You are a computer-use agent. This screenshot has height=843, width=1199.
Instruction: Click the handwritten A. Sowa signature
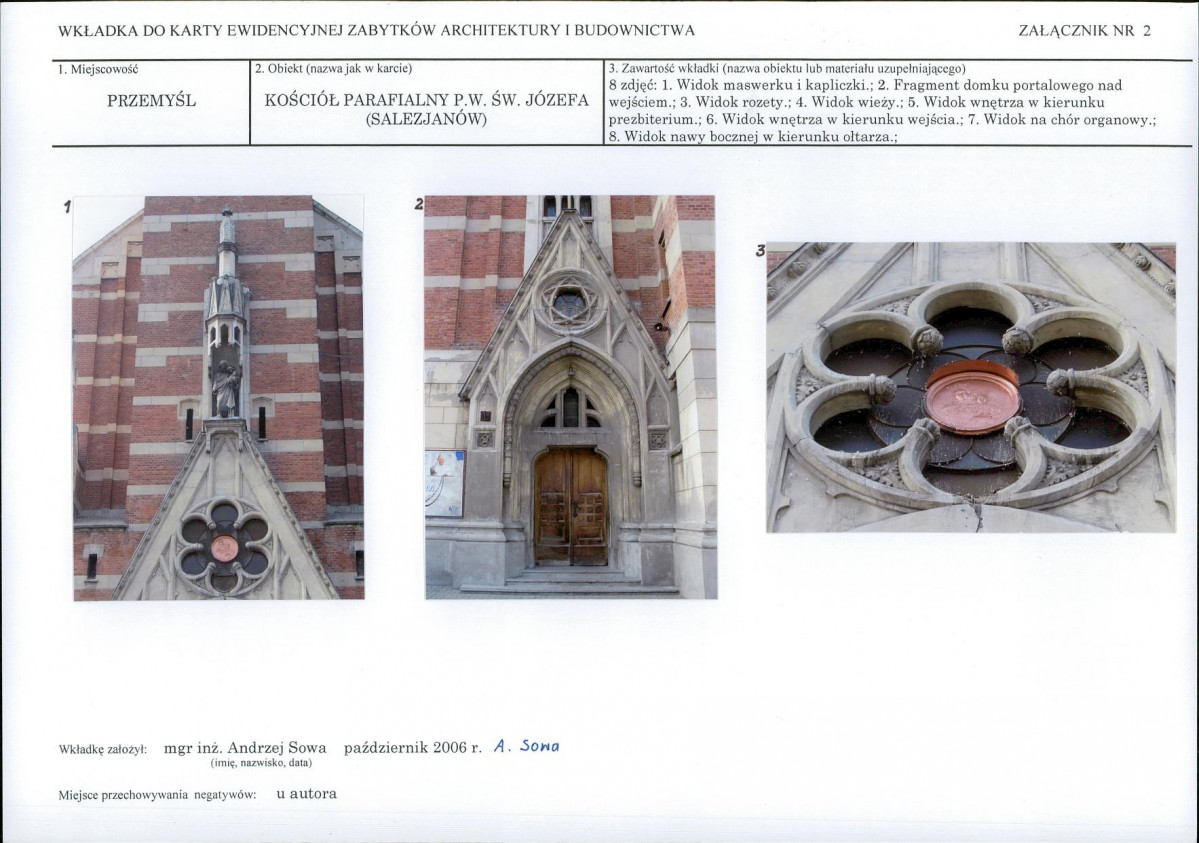(x=526, y=746)
